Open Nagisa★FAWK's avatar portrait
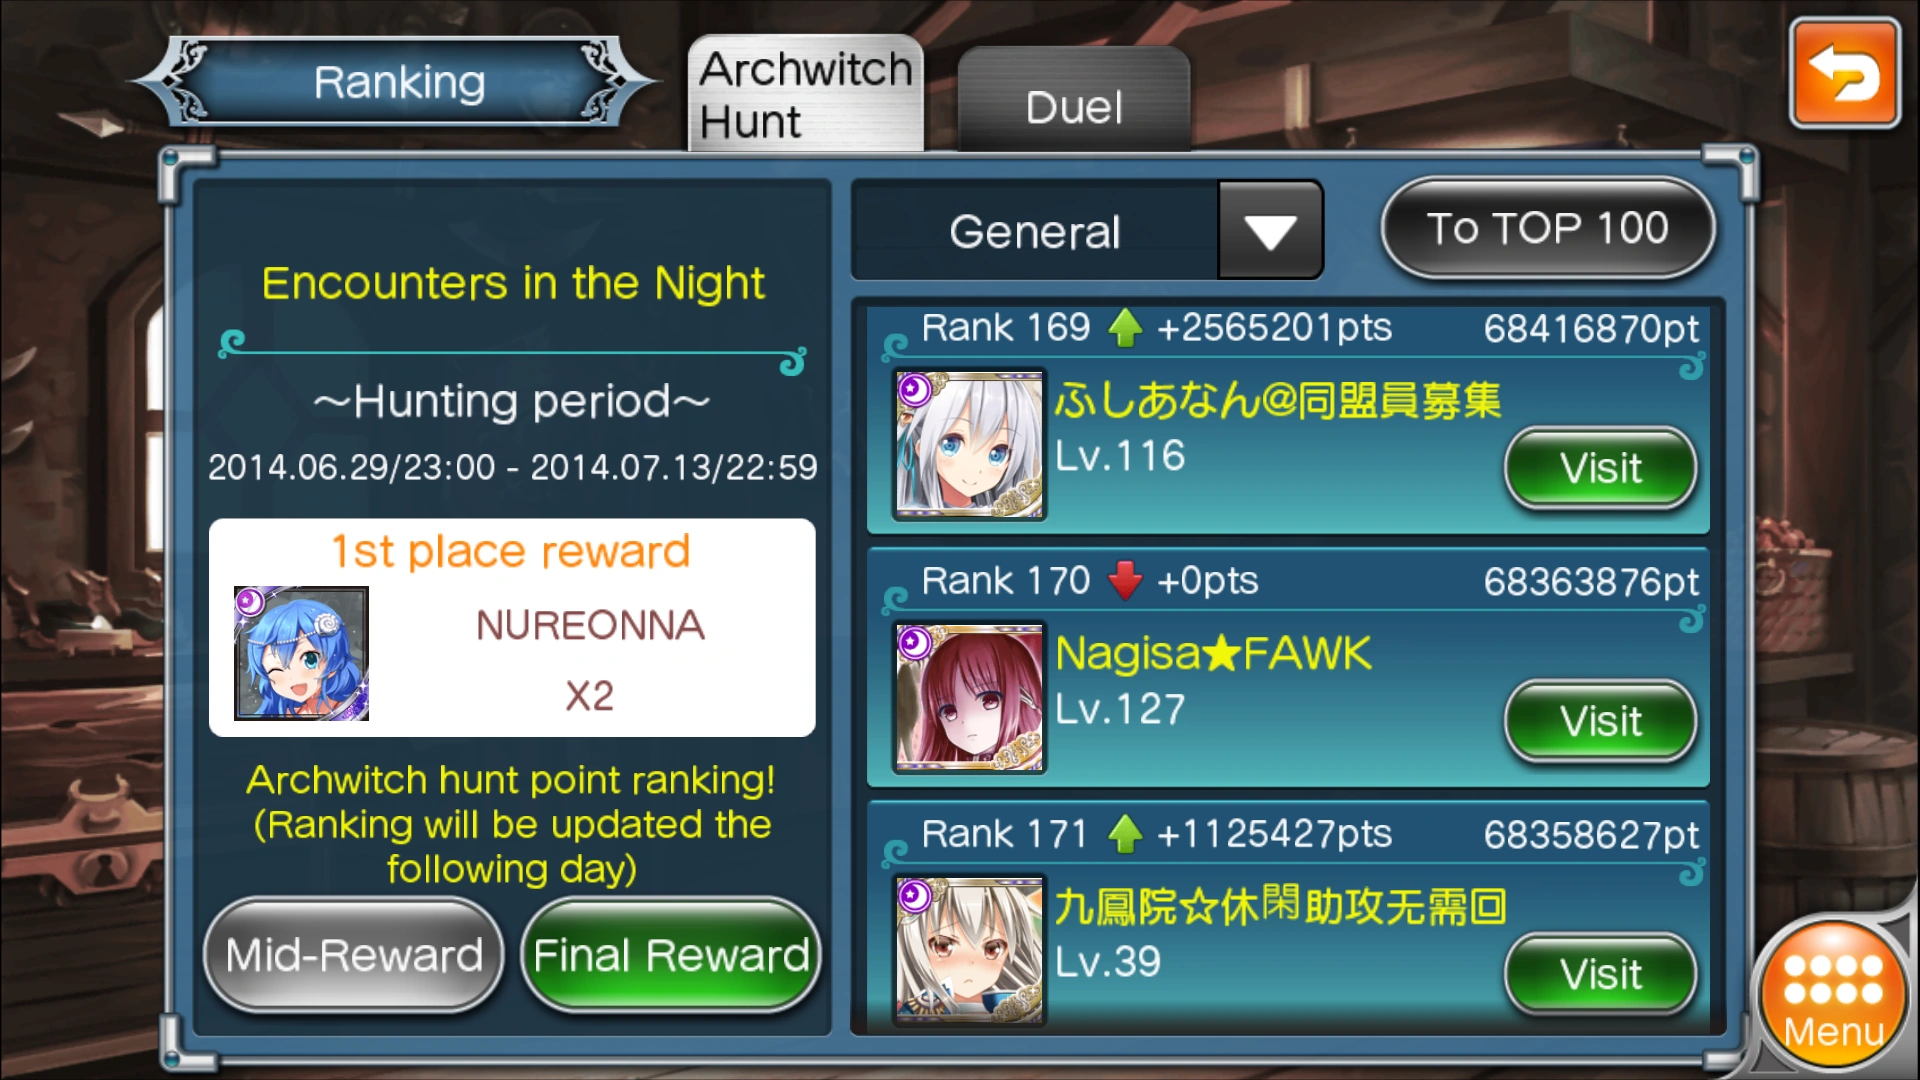 (x=968, y=698)
